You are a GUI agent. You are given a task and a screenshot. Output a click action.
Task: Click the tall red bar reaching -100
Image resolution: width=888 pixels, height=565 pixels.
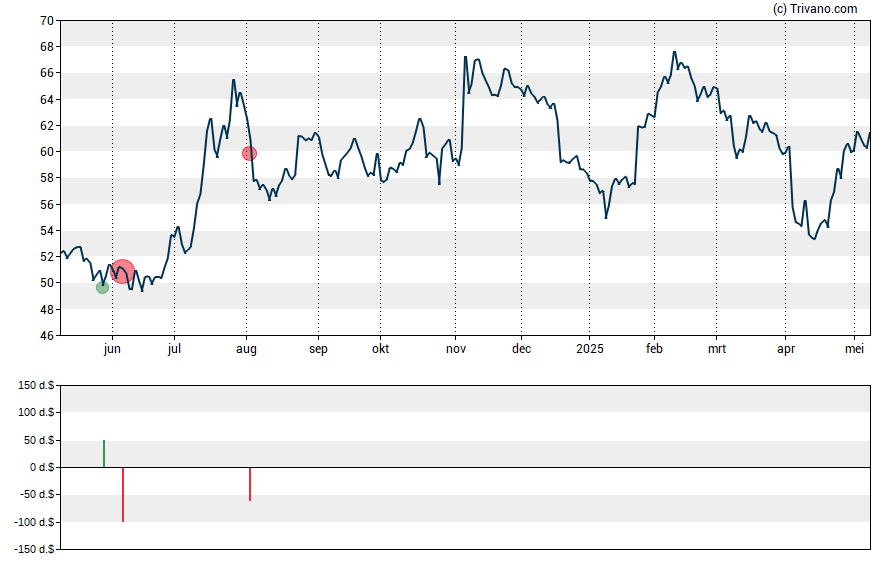click(123, 495)
